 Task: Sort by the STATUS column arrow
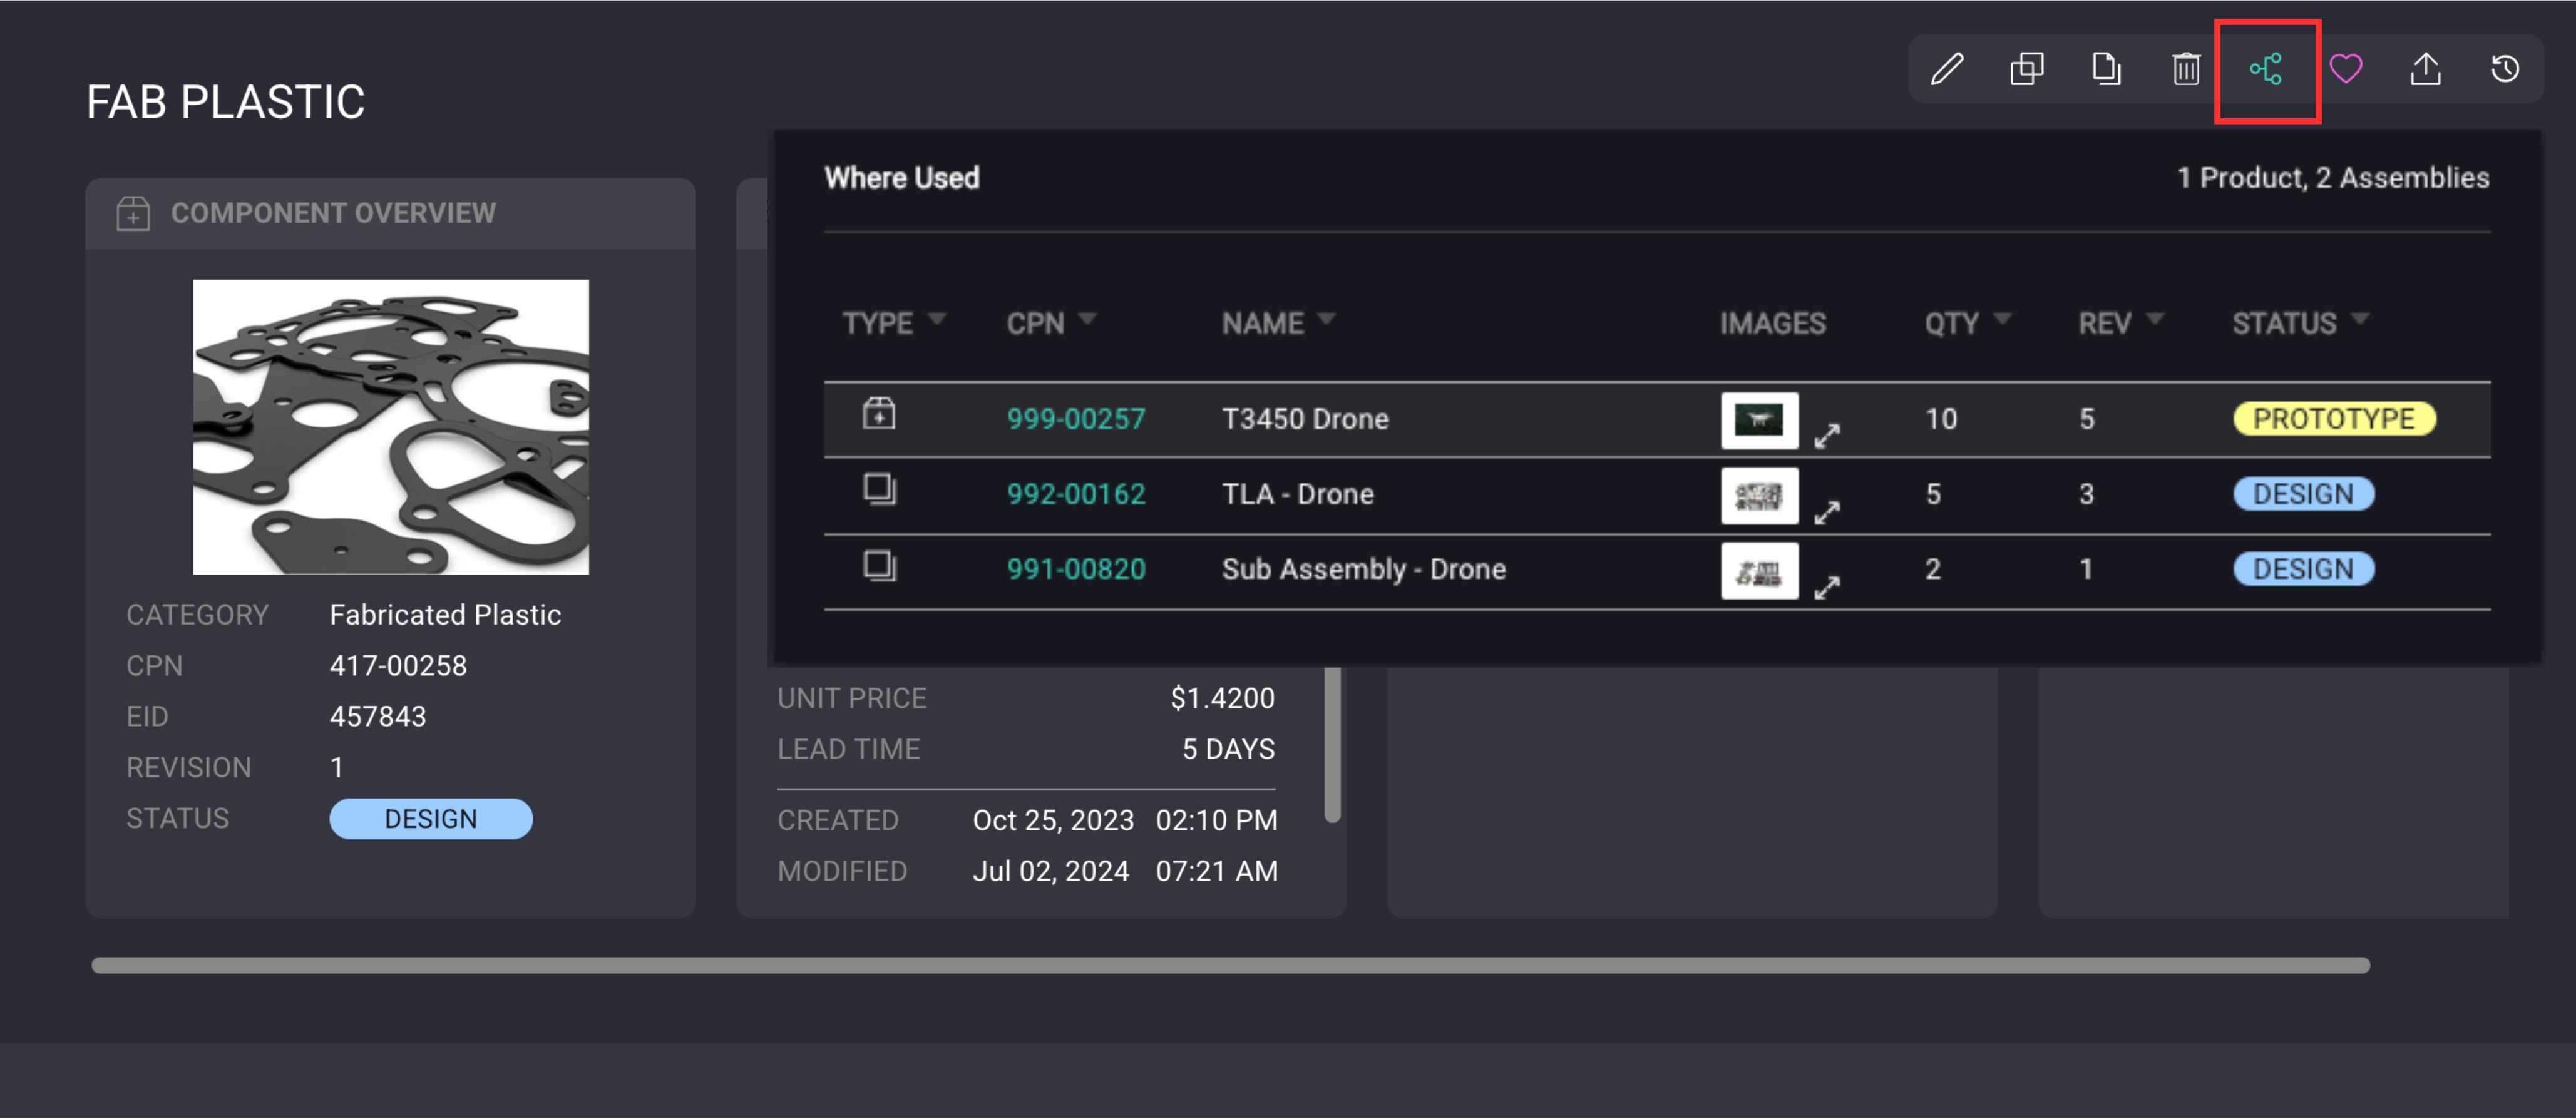(x=2360, y=319)
